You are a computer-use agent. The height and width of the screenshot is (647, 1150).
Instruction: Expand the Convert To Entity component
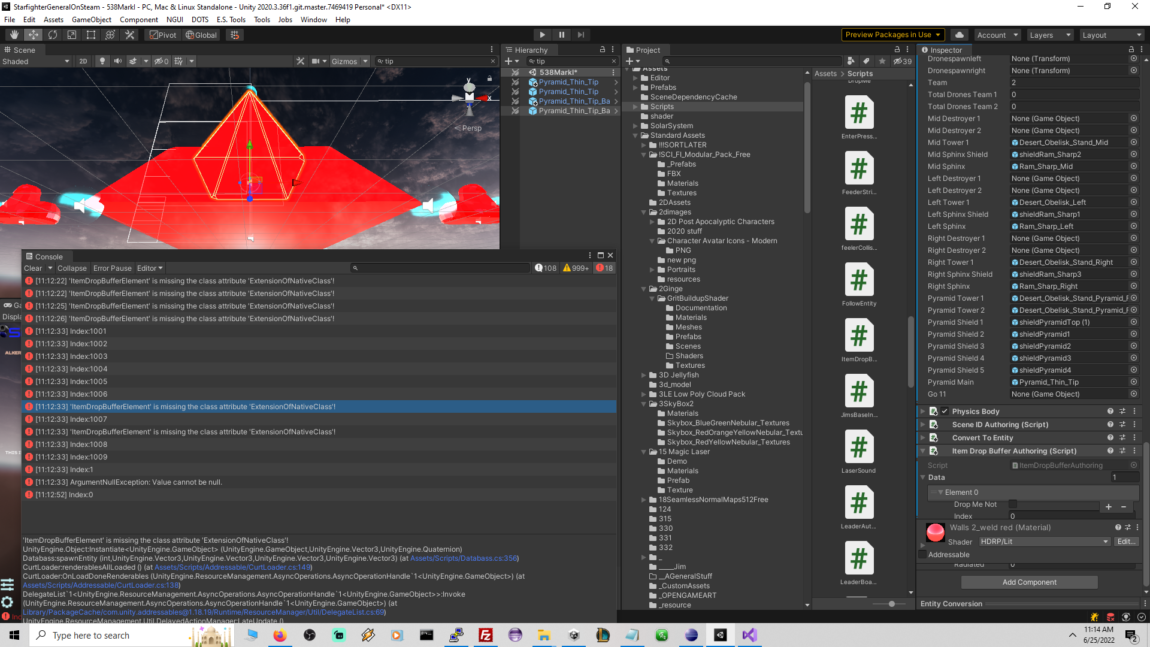click(x=922, y=438)
